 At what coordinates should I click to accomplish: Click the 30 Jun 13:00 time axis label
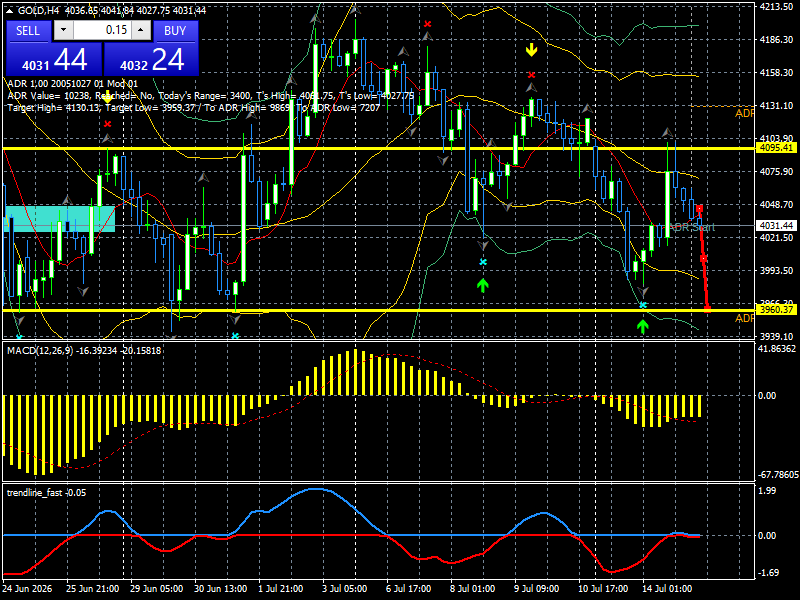[220, 589]
